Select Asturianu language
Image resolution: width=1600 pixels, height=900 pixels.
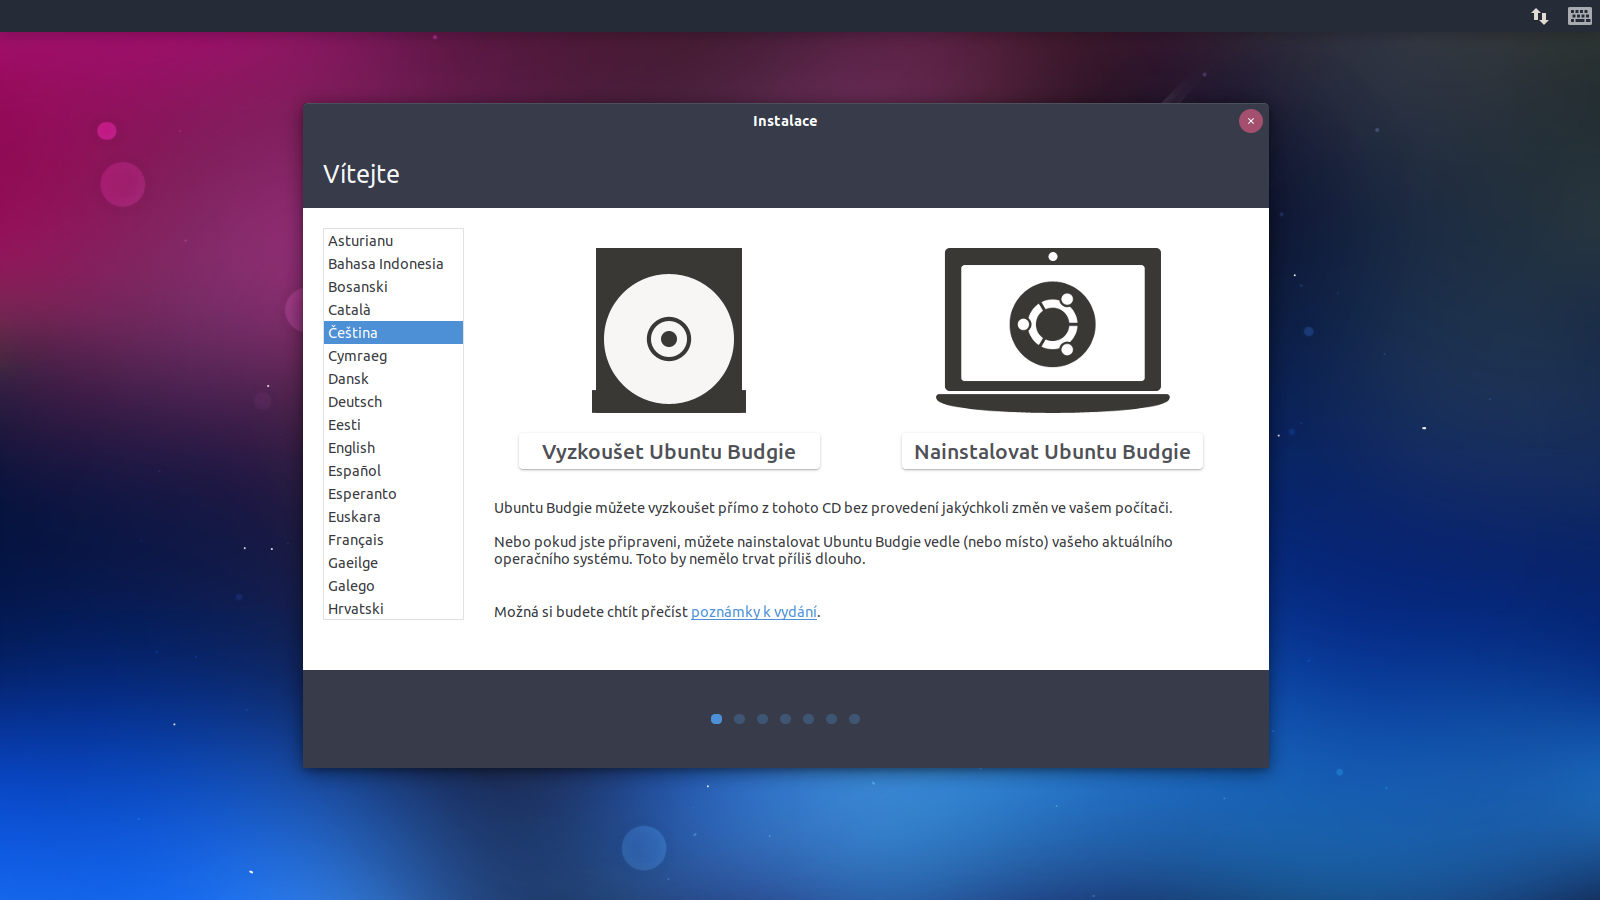pyautogui.click(x=393, y=241)
